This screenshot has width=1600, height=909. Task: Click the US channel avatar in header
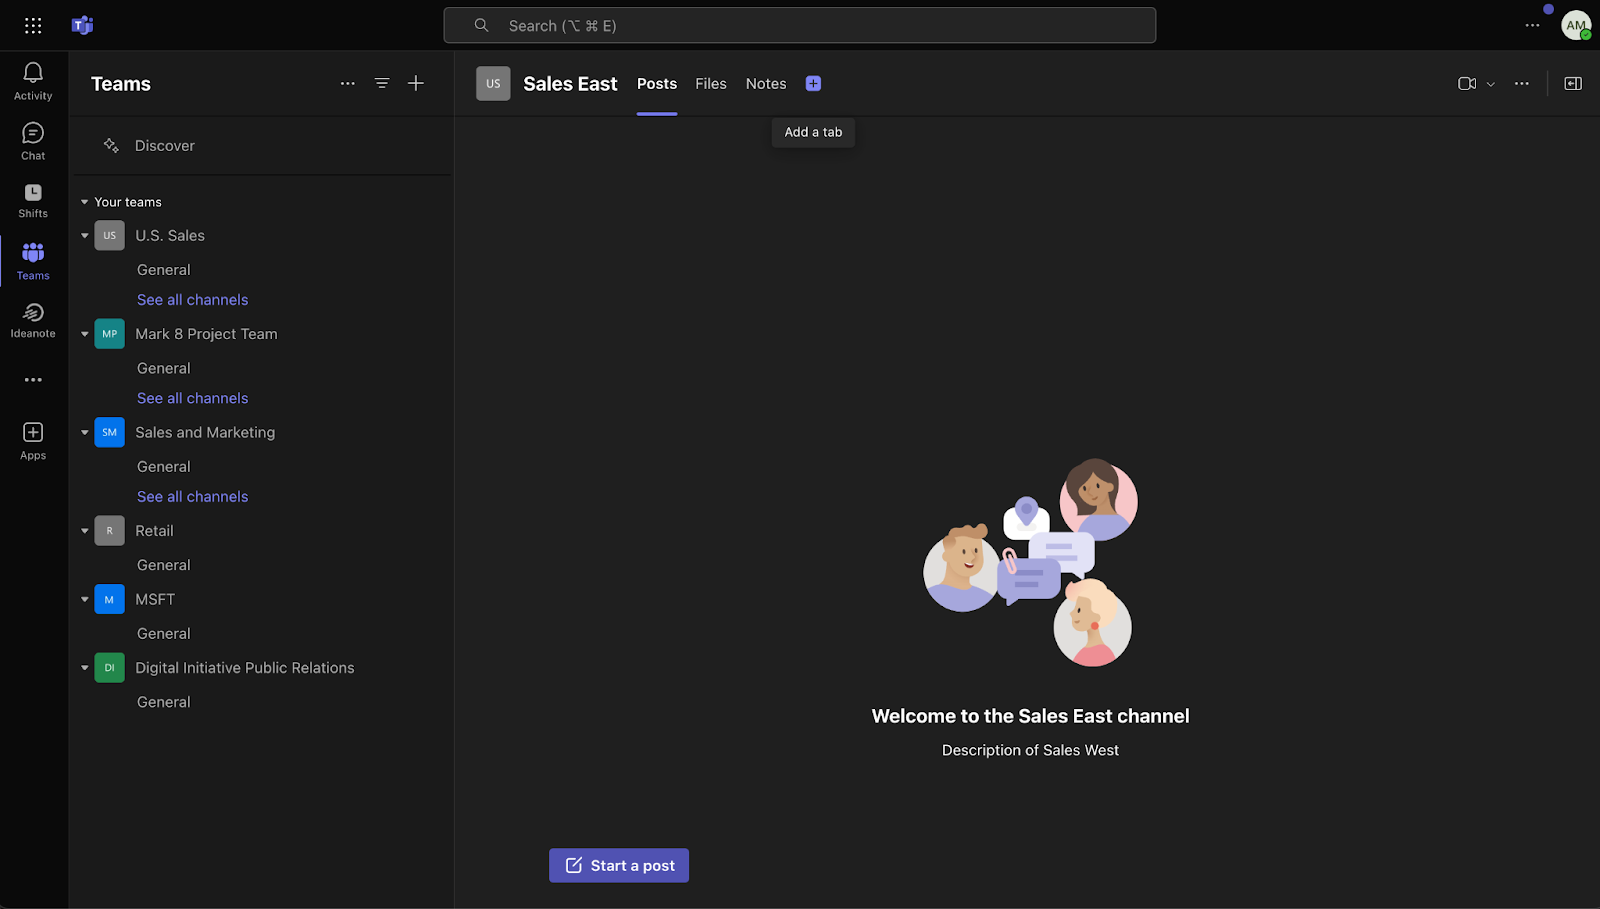pyautogui.click(x=493, y=84)
